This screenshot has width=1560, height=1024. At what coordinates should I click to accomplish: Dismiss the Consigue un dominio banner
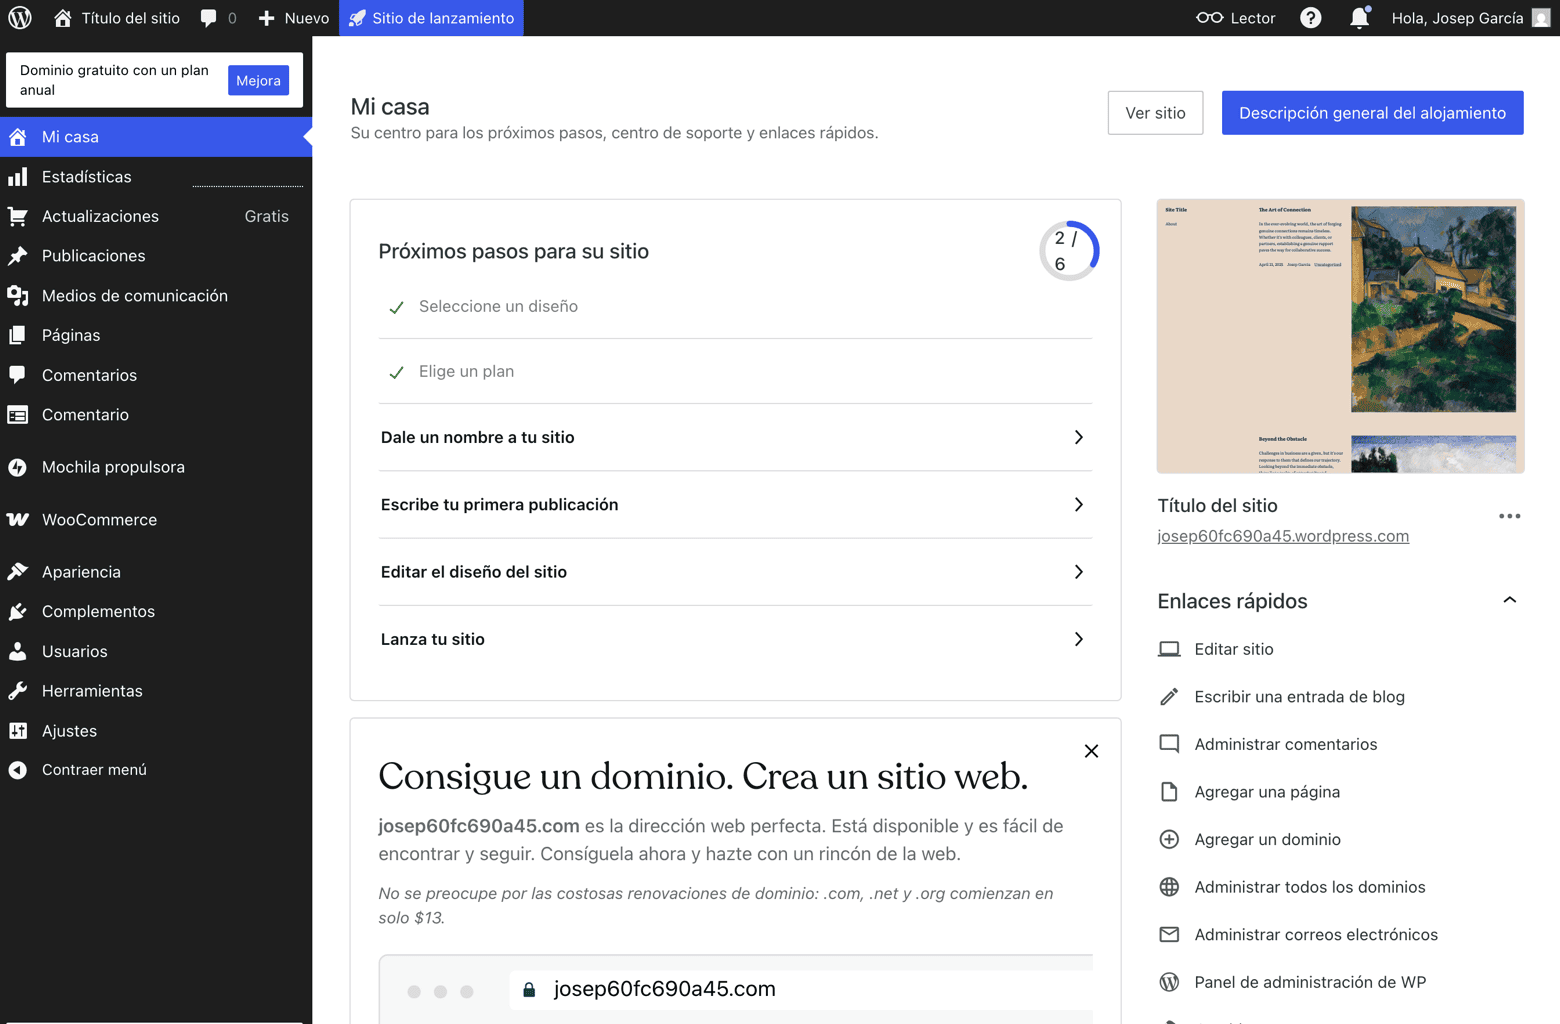(1091, 751)
